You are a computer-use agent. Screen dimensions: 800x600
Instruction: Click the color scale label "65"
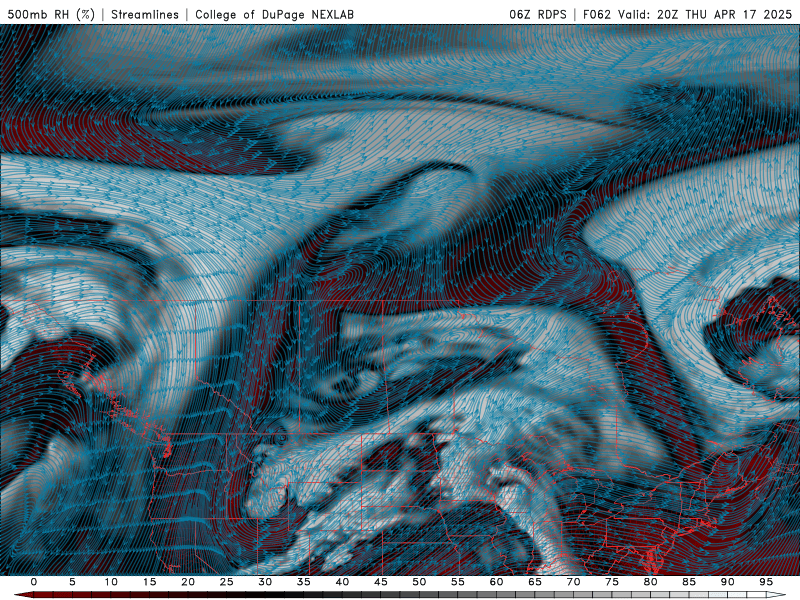(535, 582)
